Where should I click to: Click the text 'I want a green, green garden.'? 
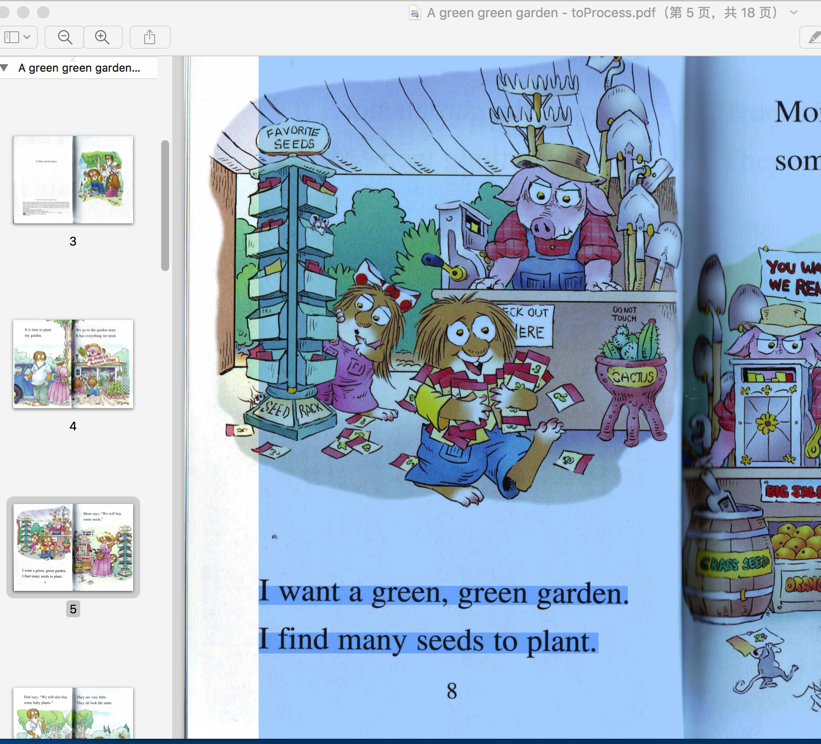(444, 594)
